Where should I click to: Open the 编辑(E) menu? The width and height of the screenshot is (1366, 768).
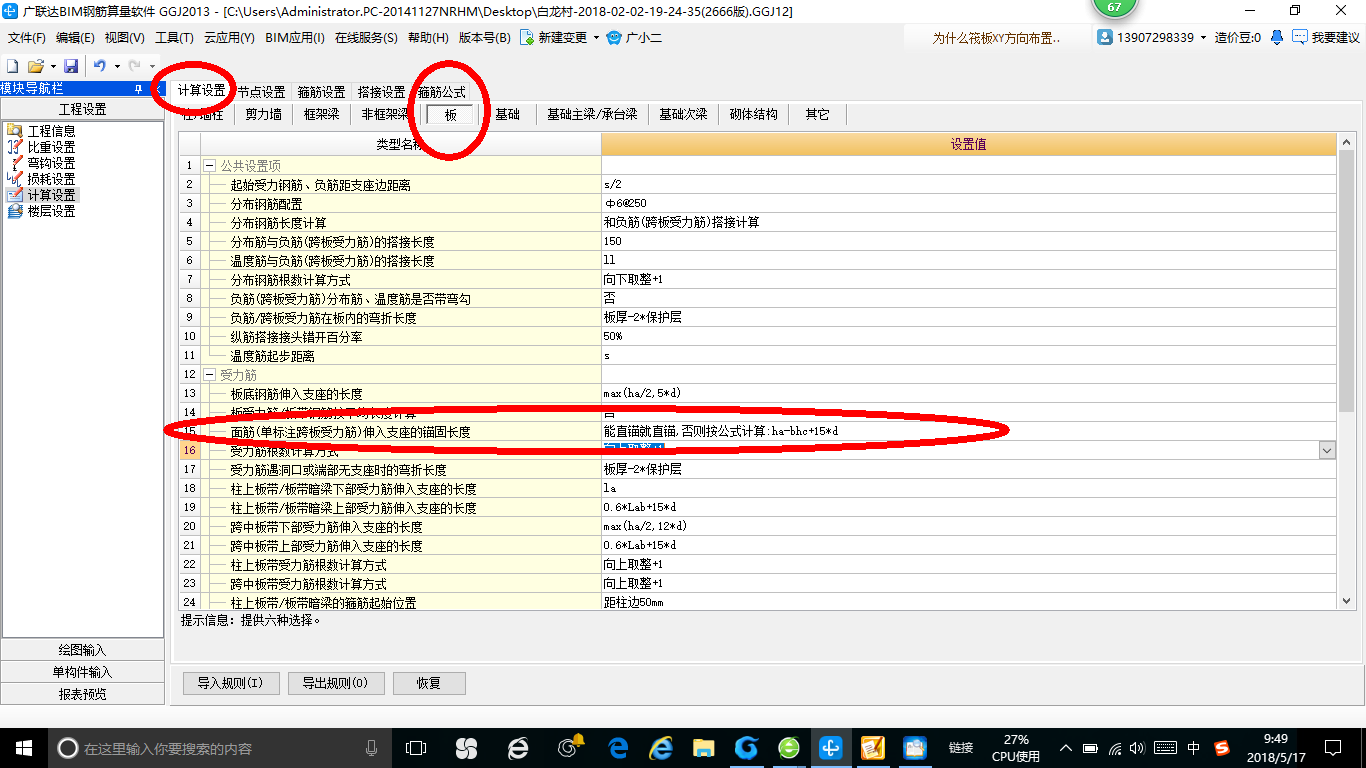75,38
